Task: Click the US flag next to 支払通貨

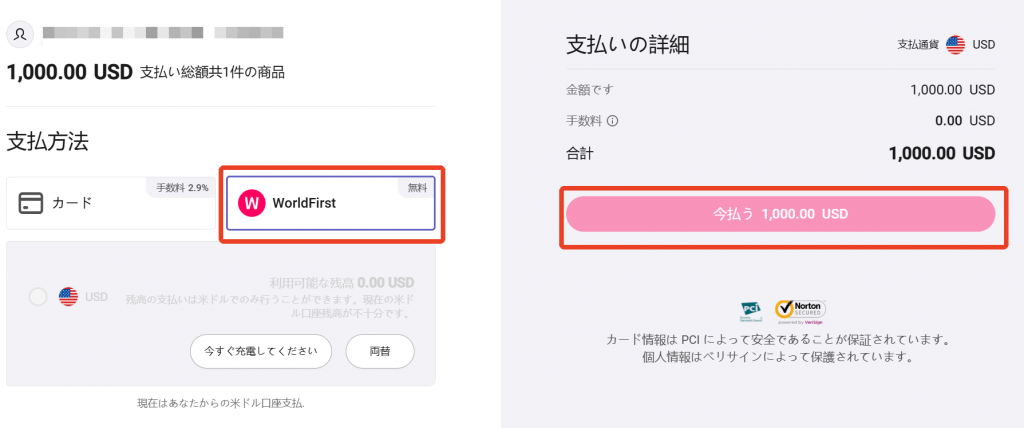Action: click(955, 44)
